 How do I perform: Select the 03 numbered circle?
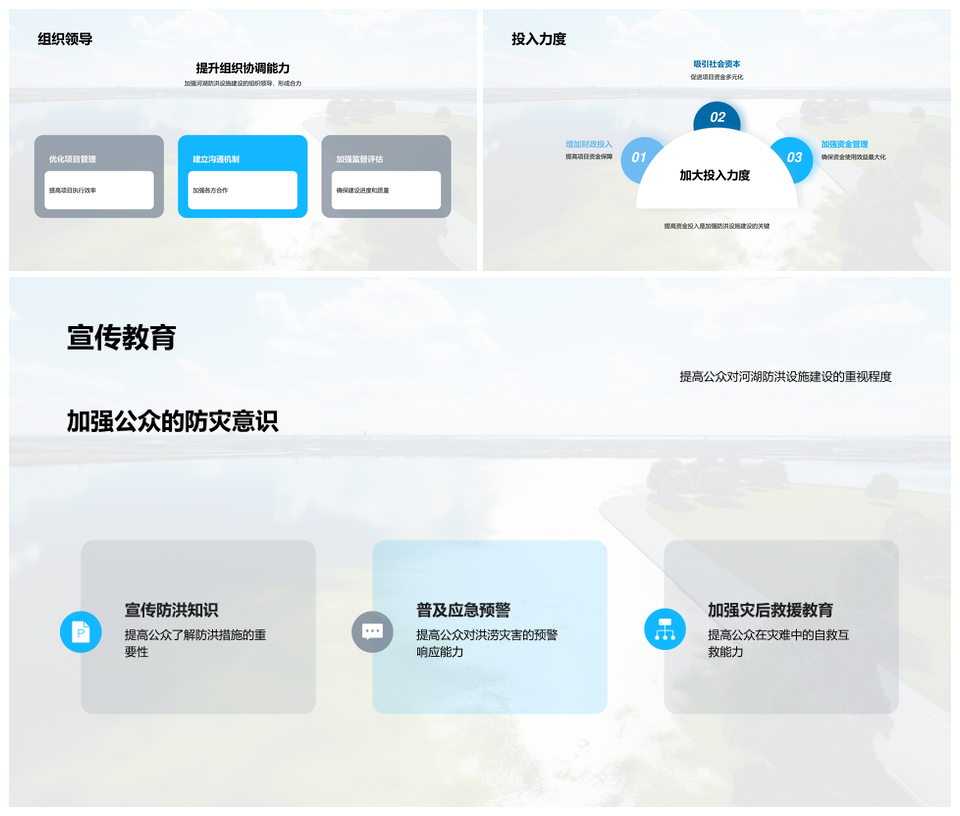point(794,158)
